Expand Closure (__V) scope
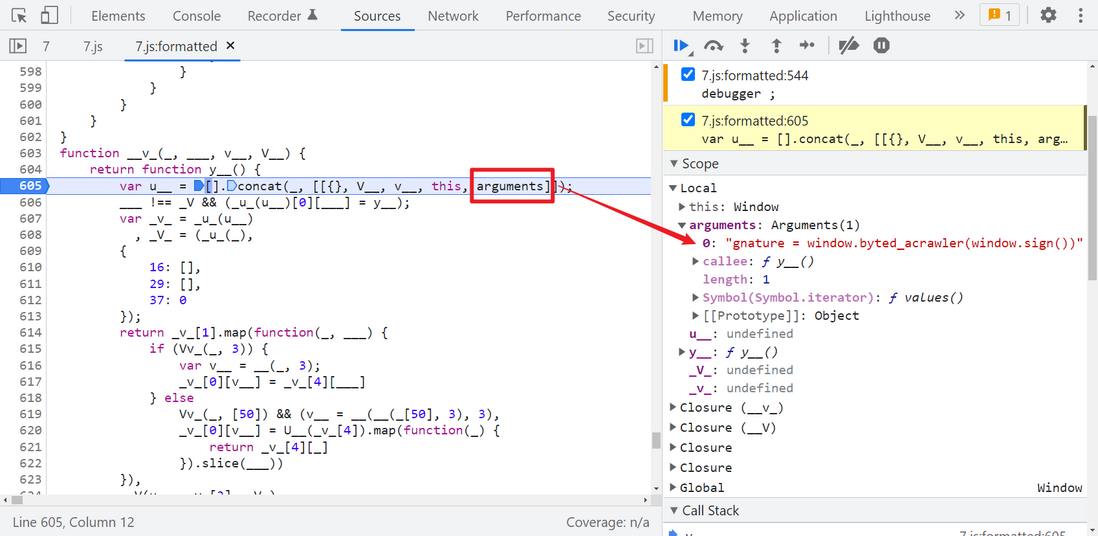1098x536 pixels. pos(673,428)
